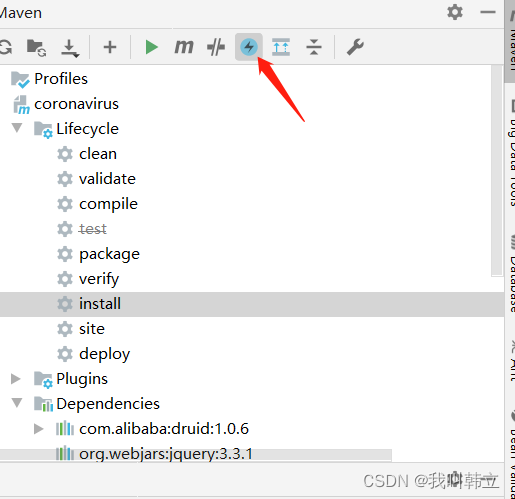
Task: Click Download Sources and Documentation icon
Action: pyautogui.click(x=70, y=48)
